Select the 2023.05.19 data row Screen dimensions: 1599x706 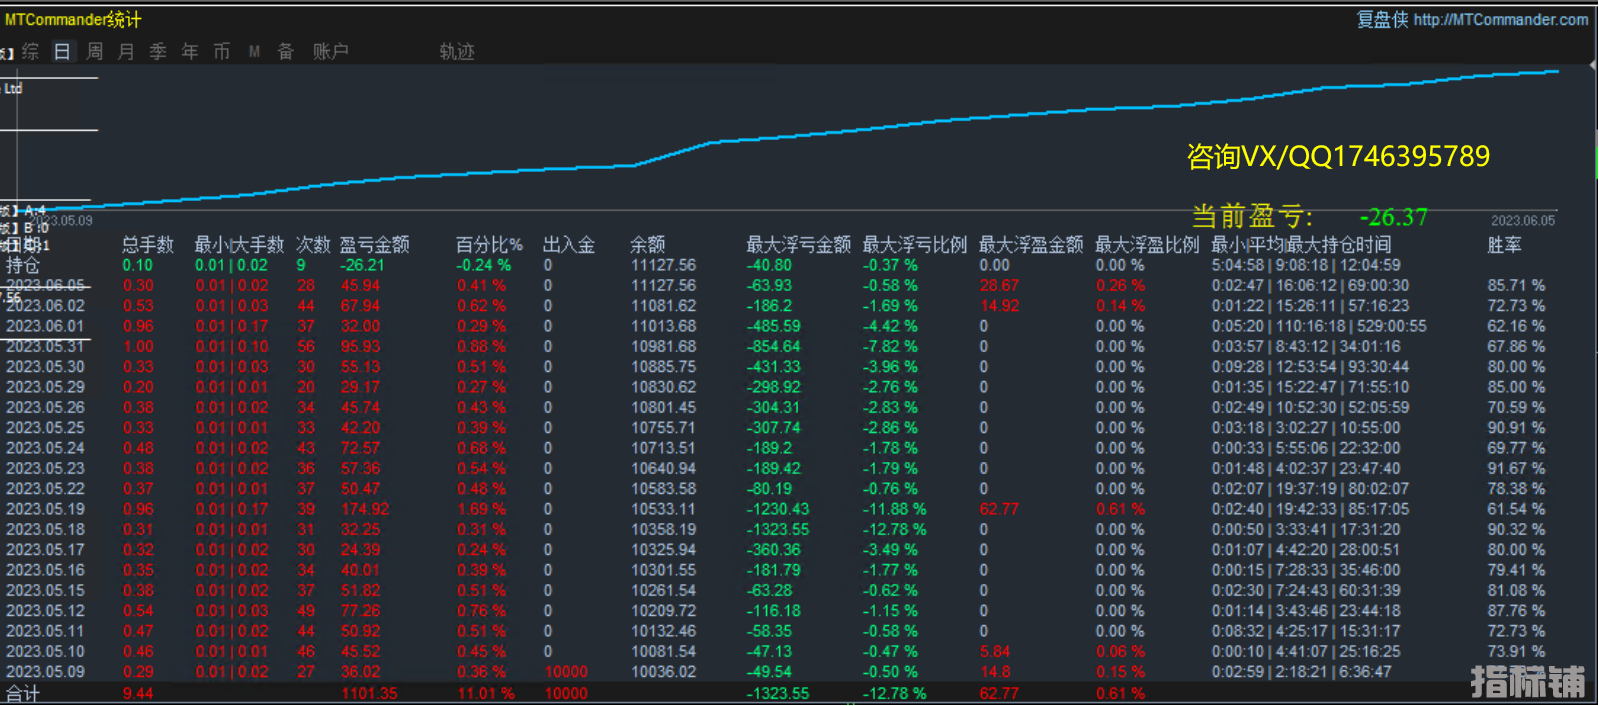[x=46, y=509]
